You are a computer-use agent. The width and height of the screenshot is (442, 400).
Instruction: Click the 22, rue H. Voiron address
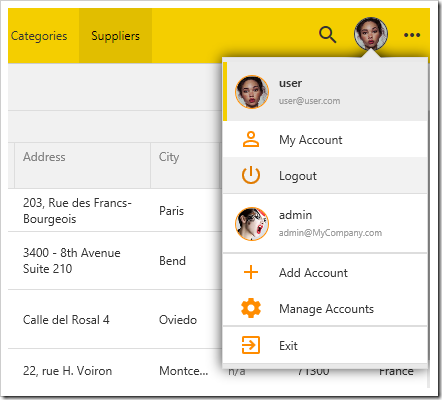click(x=67, y=371)
